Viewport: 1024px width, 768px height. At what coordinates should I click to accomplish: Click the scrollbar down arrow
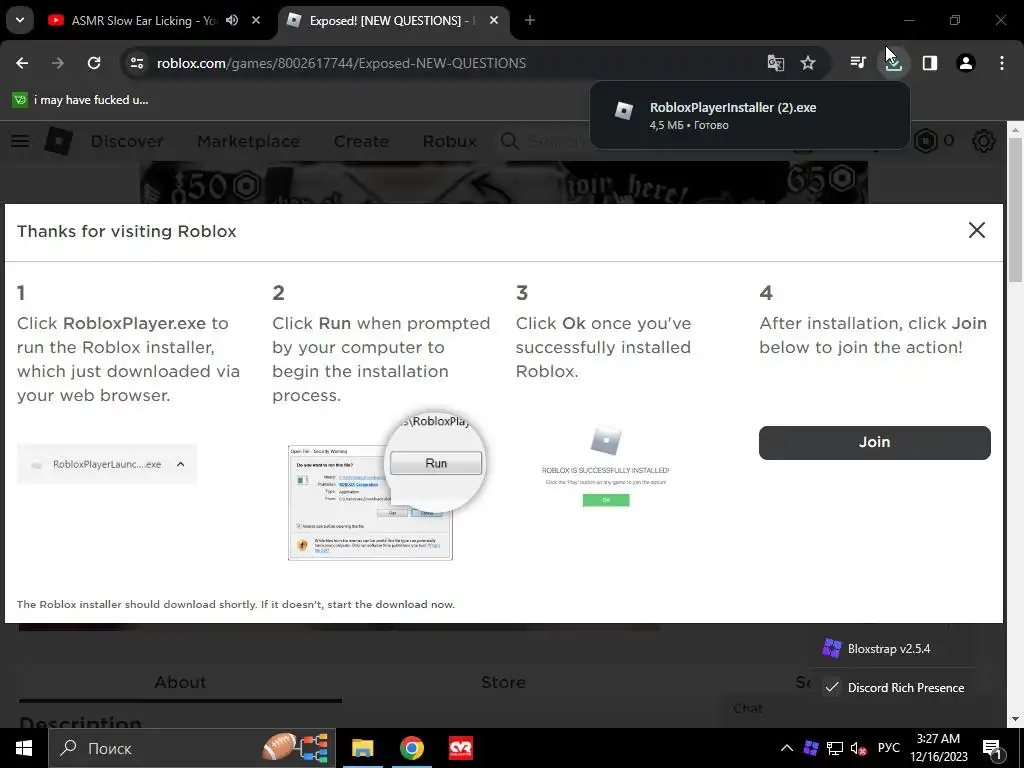coord(1016,719)
